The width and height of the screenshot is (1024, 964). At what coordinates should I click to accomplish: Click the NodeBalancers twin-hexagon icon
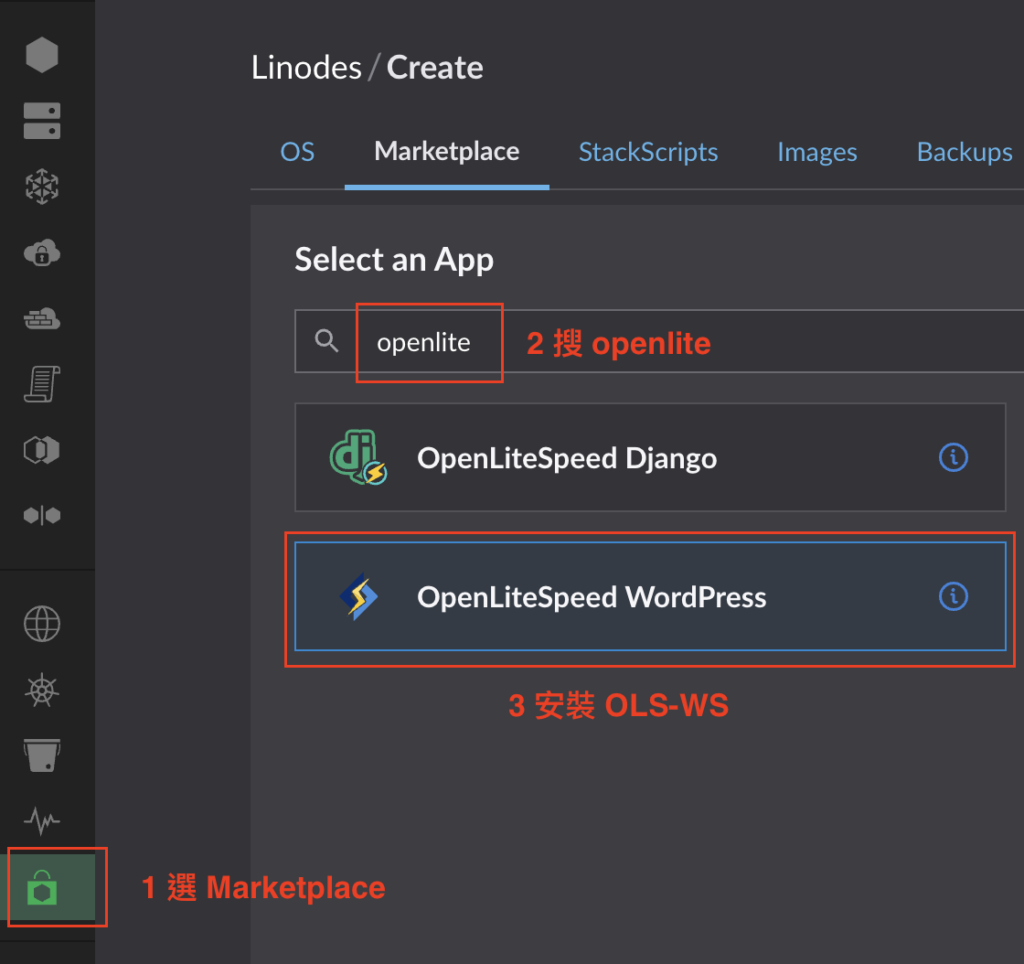tap(42, 515)
